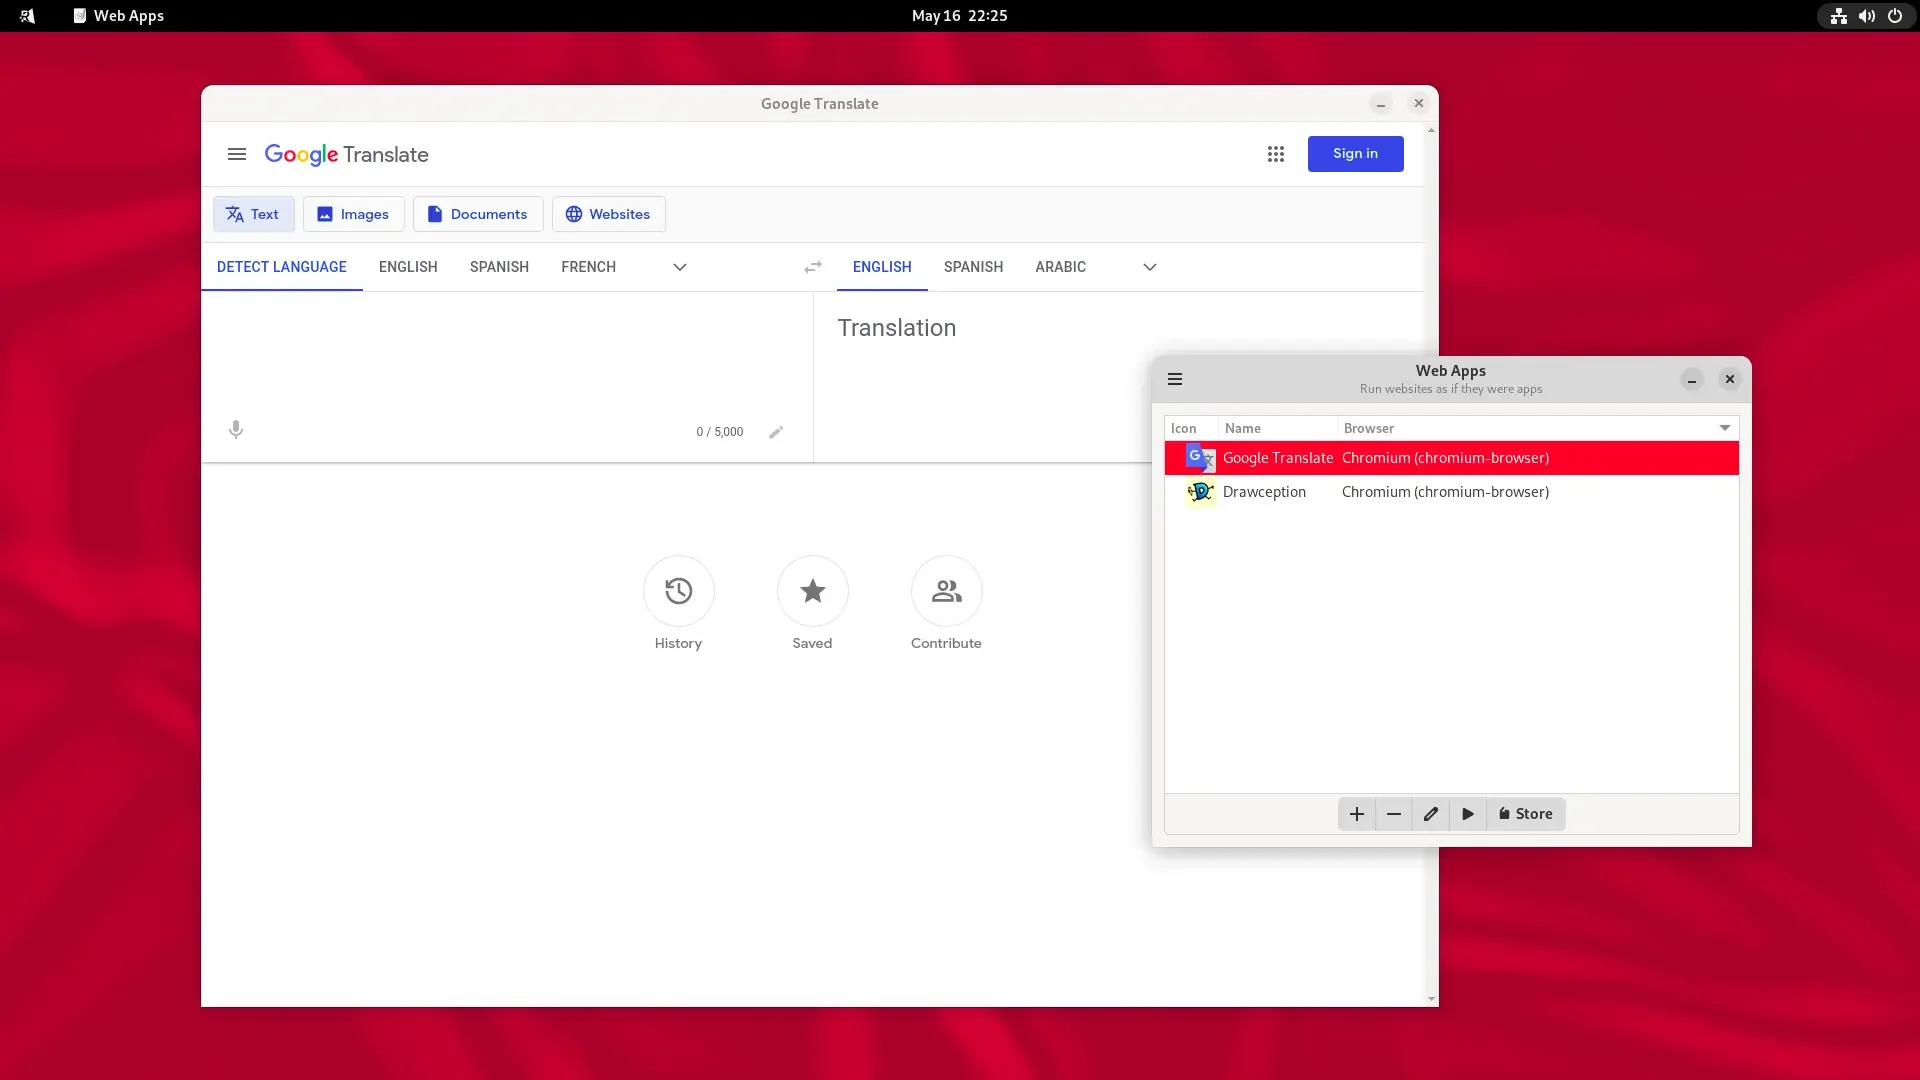Click the Sign in button
The height and width of the screenshot is (1080, 1920).
point(1356,154)
